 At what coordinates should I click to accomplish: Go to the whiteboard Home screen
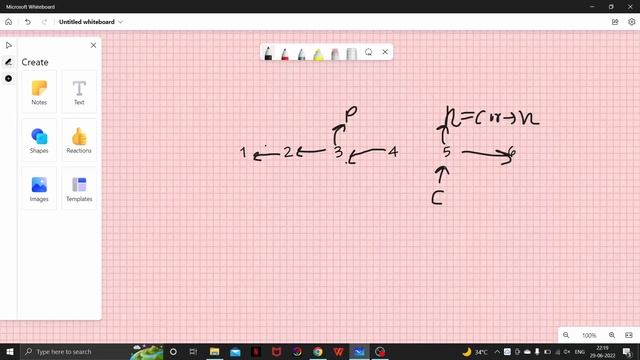(x=9, y=22)
